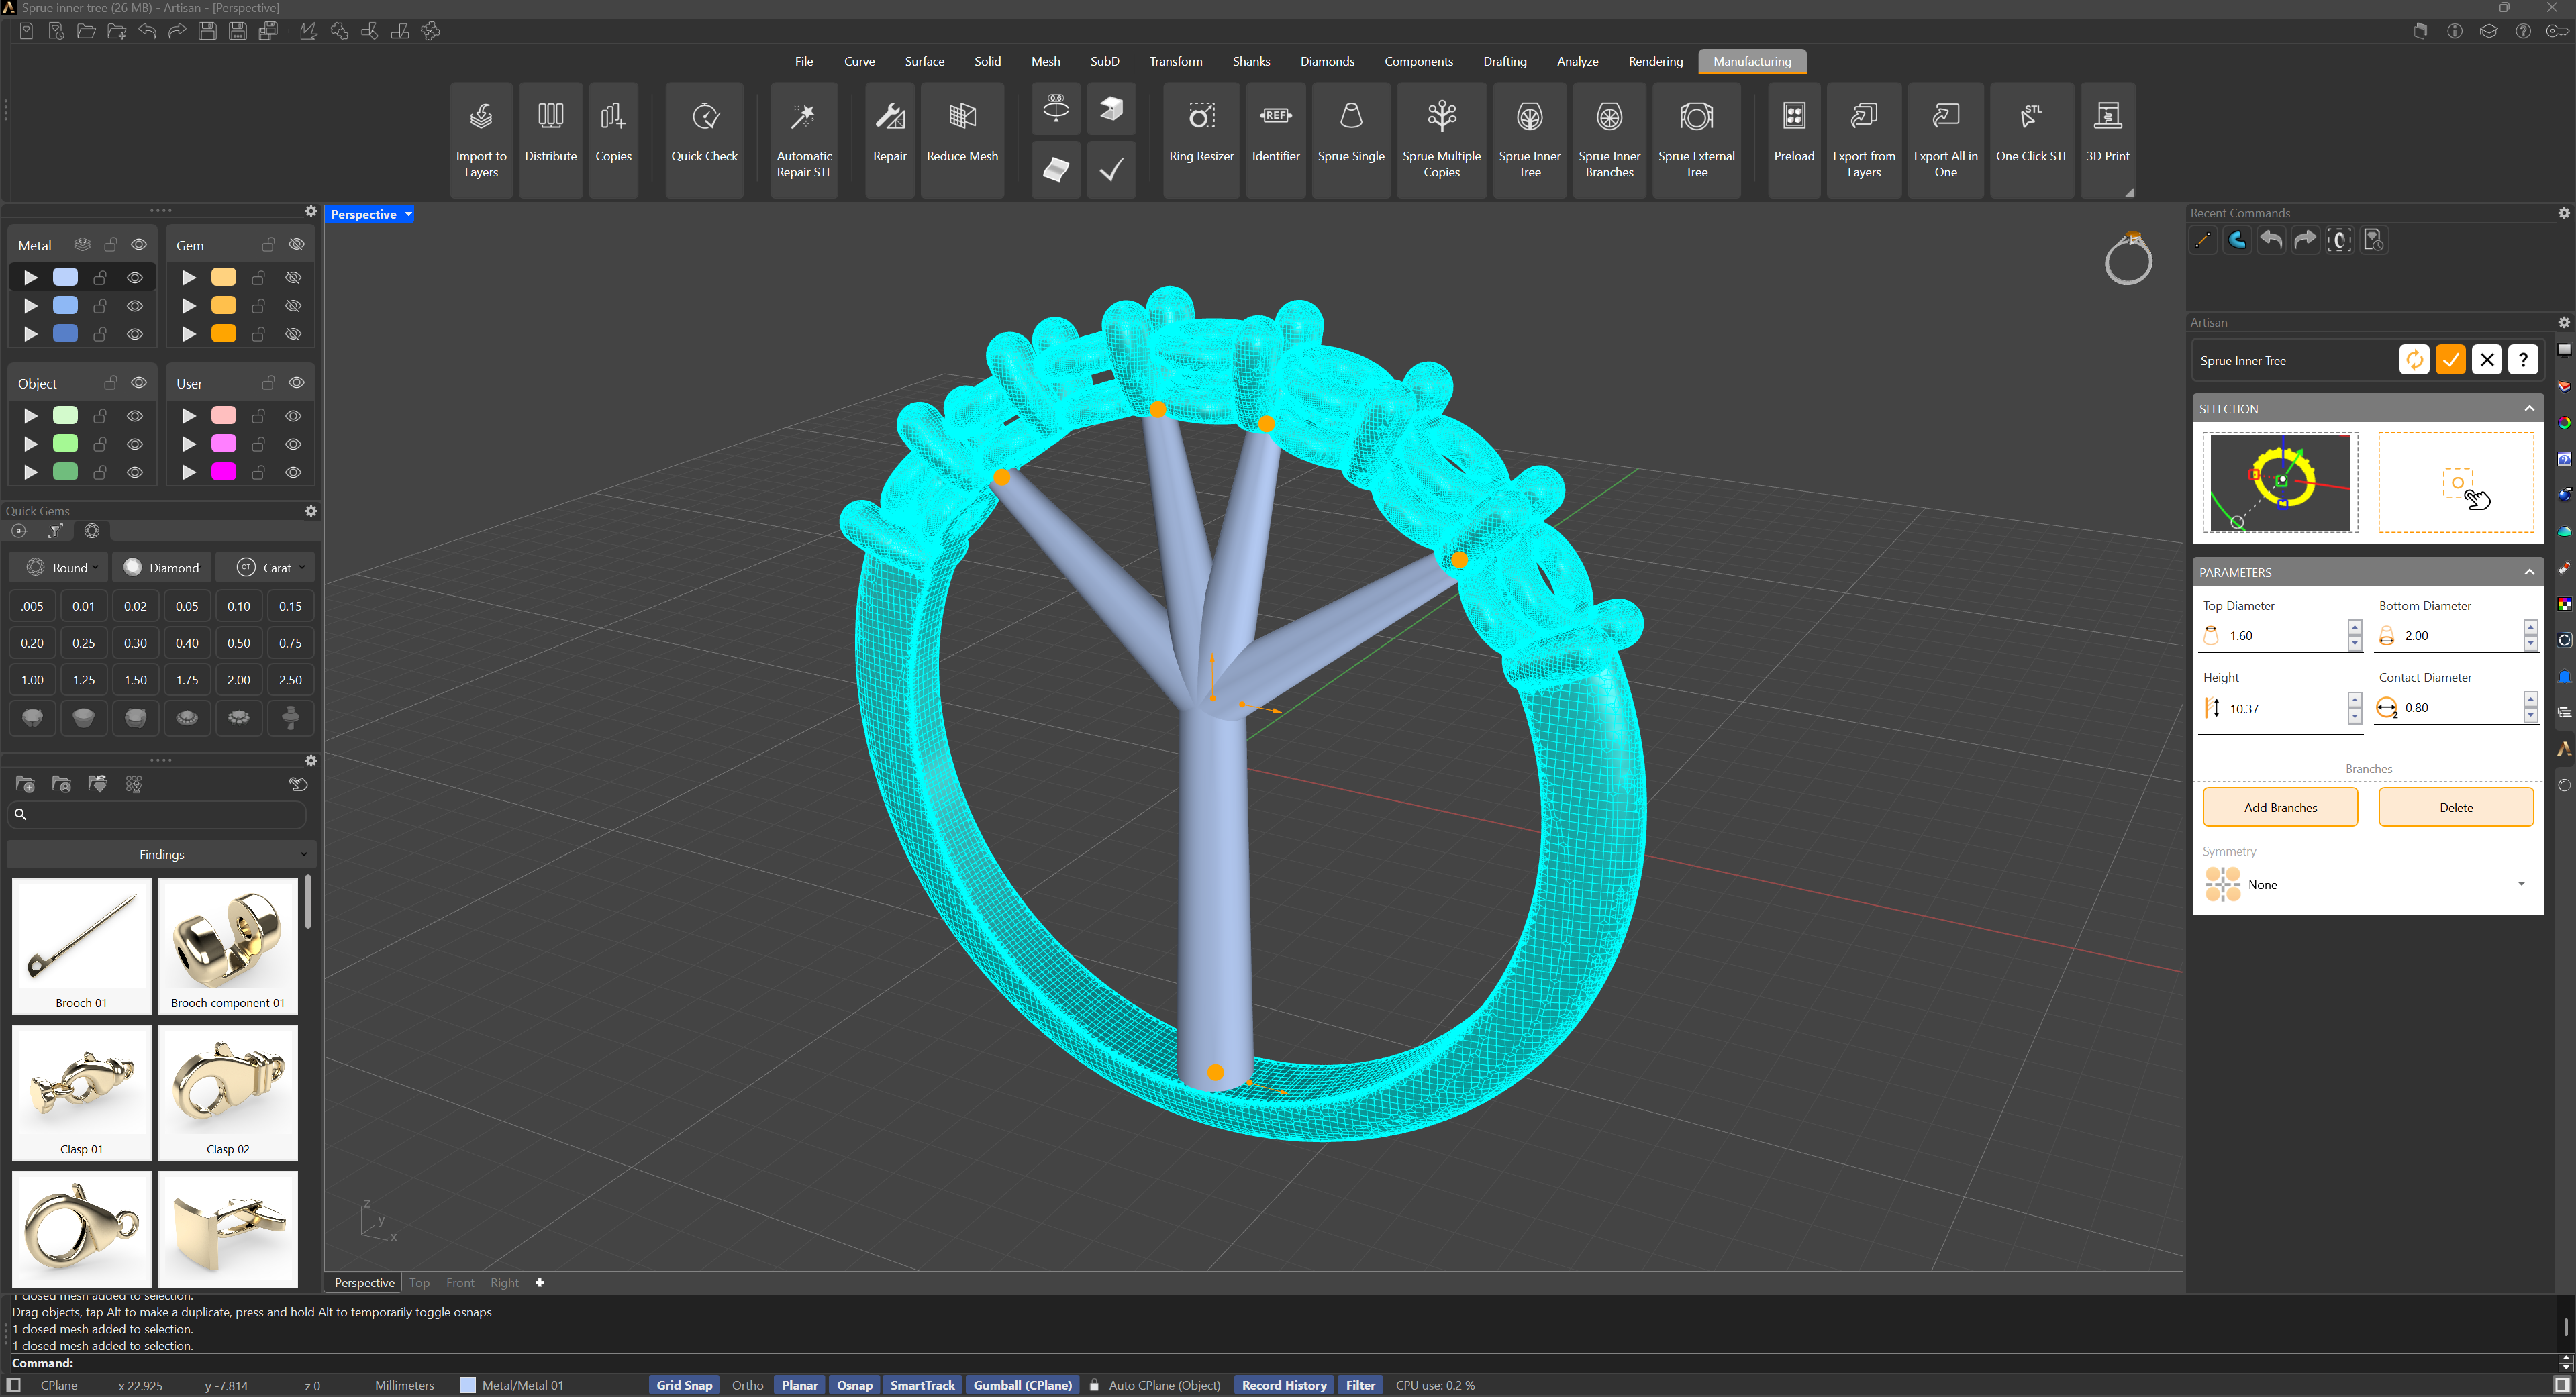
Task: Confirm the Sprue Inner Tree command
Action: click(2450, 360)
